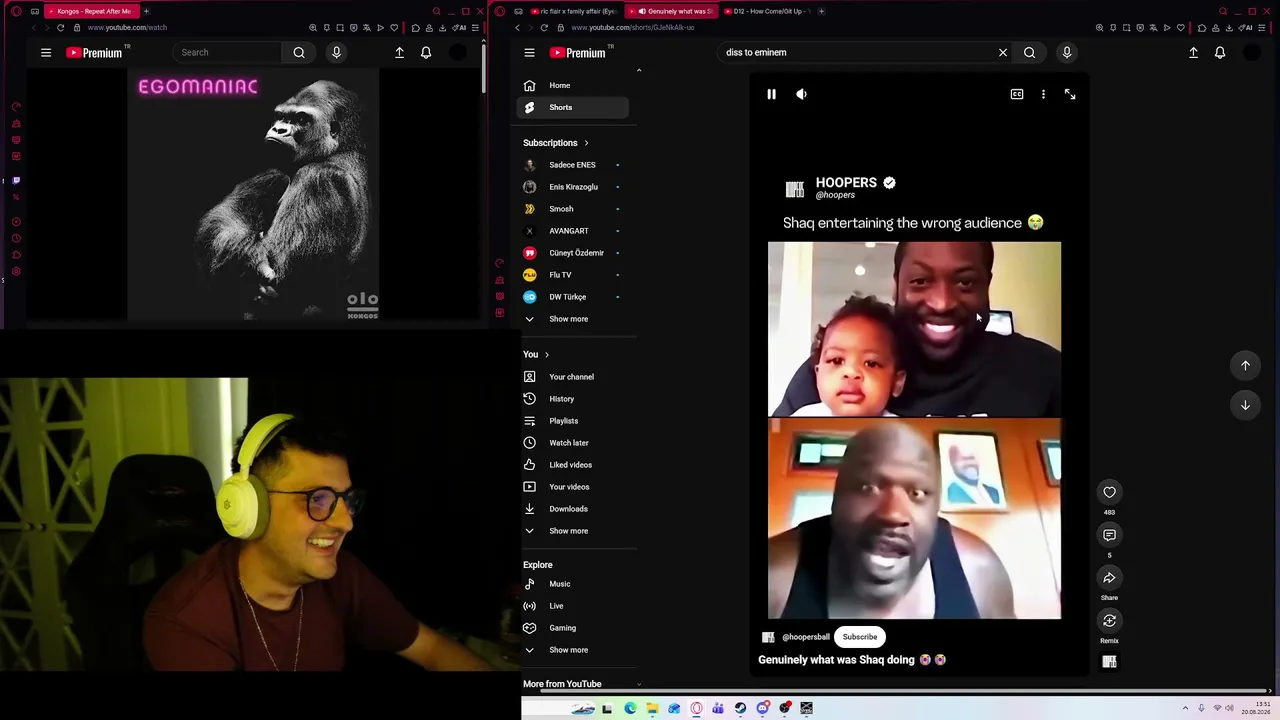
Task: Open a new tab in the right browser window
Action: point(821,11)
